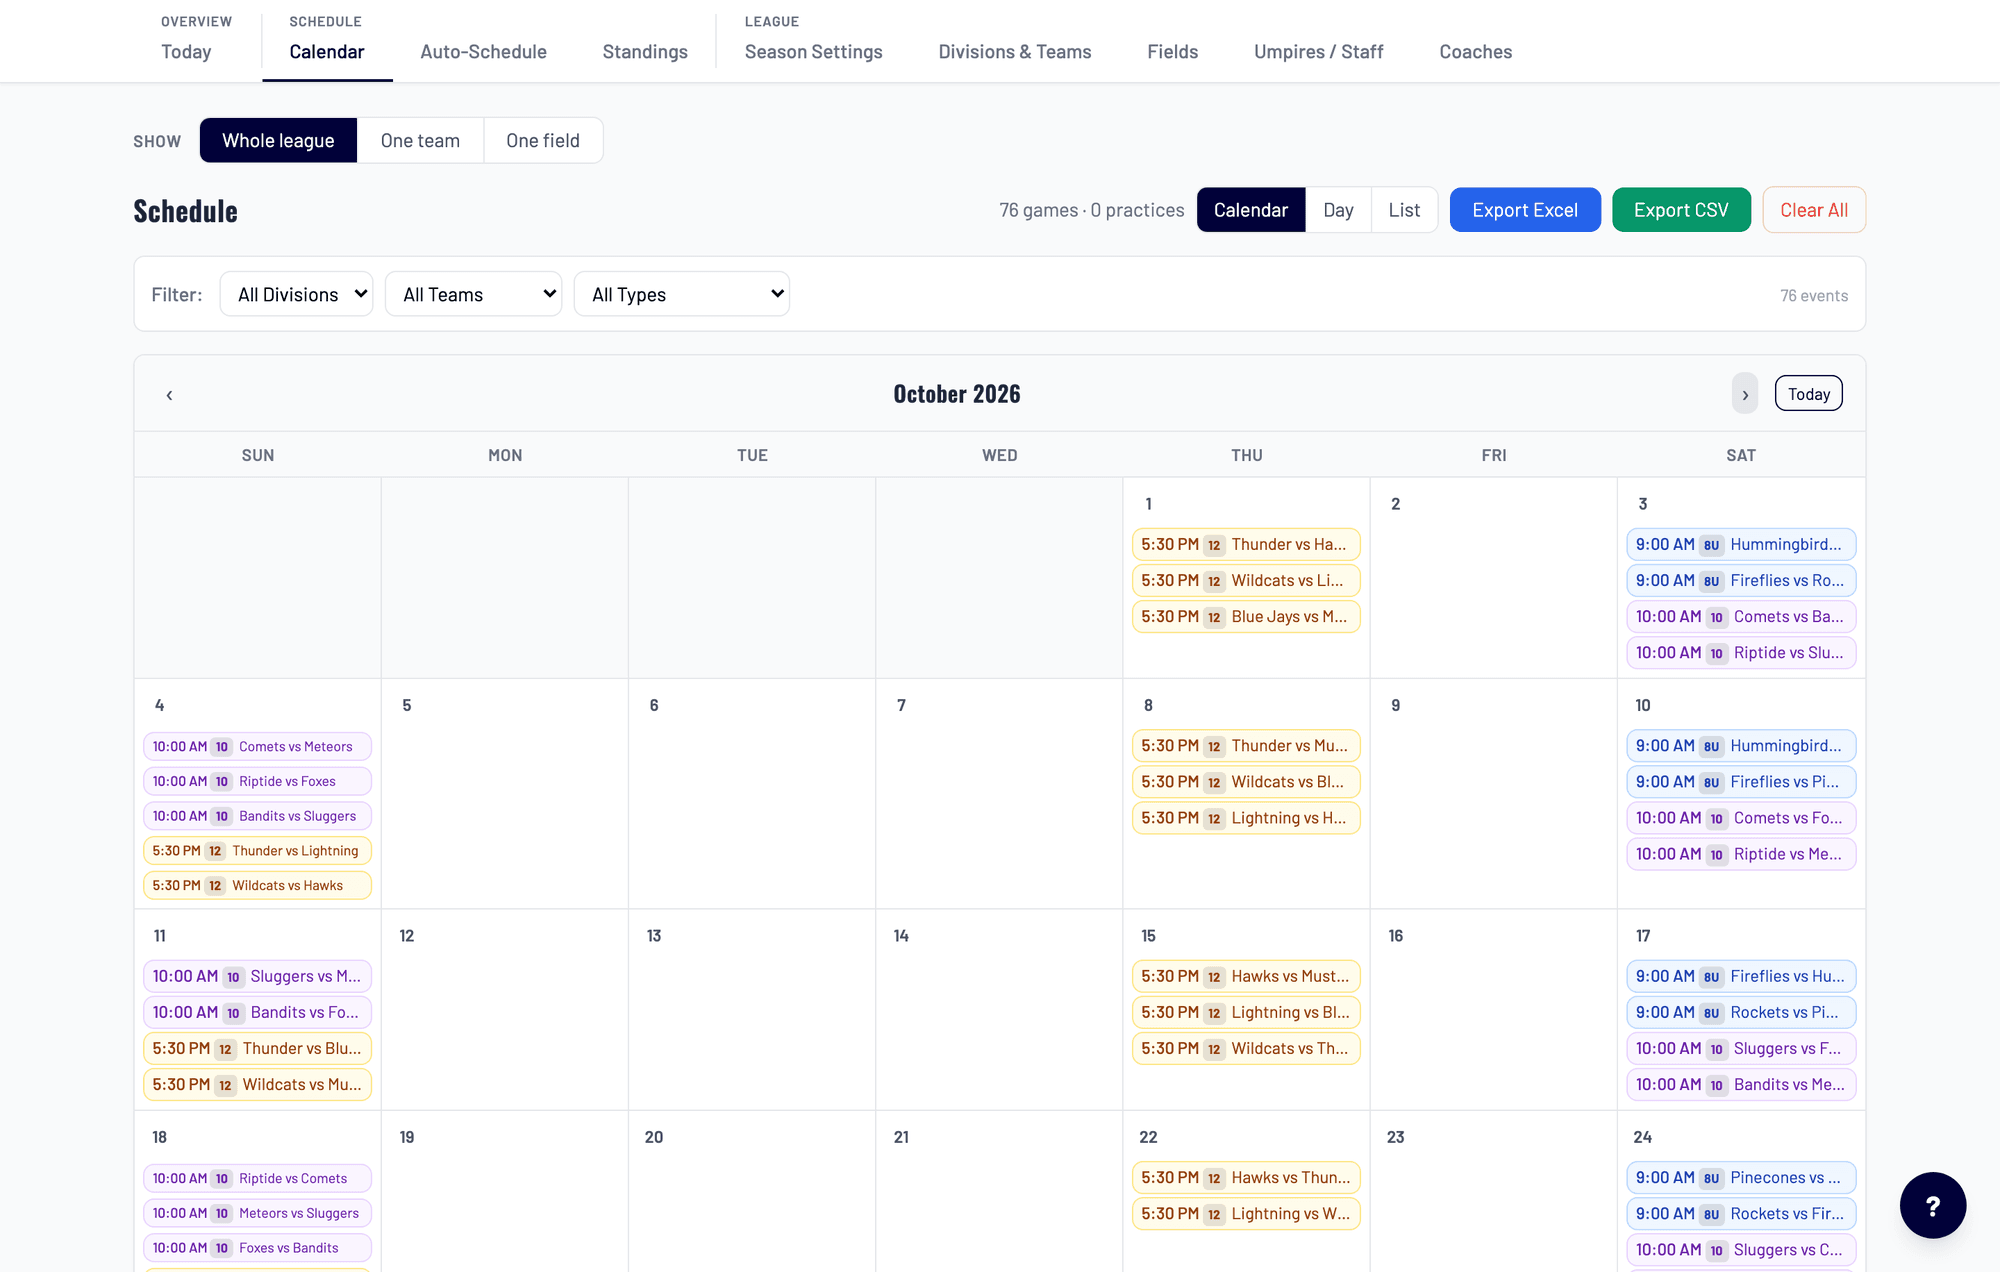Image resolution: width=2000 pixels, height=1272 pixels.
Task: Open the Coaches tab
Action: [1475, 52]
